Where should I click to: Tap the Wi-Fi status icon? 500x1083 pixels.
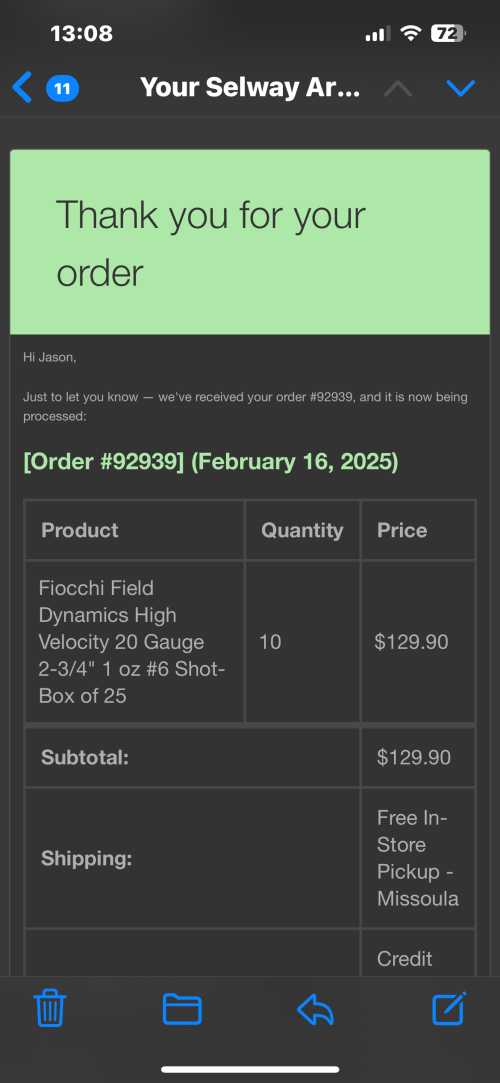pos(412,33)
